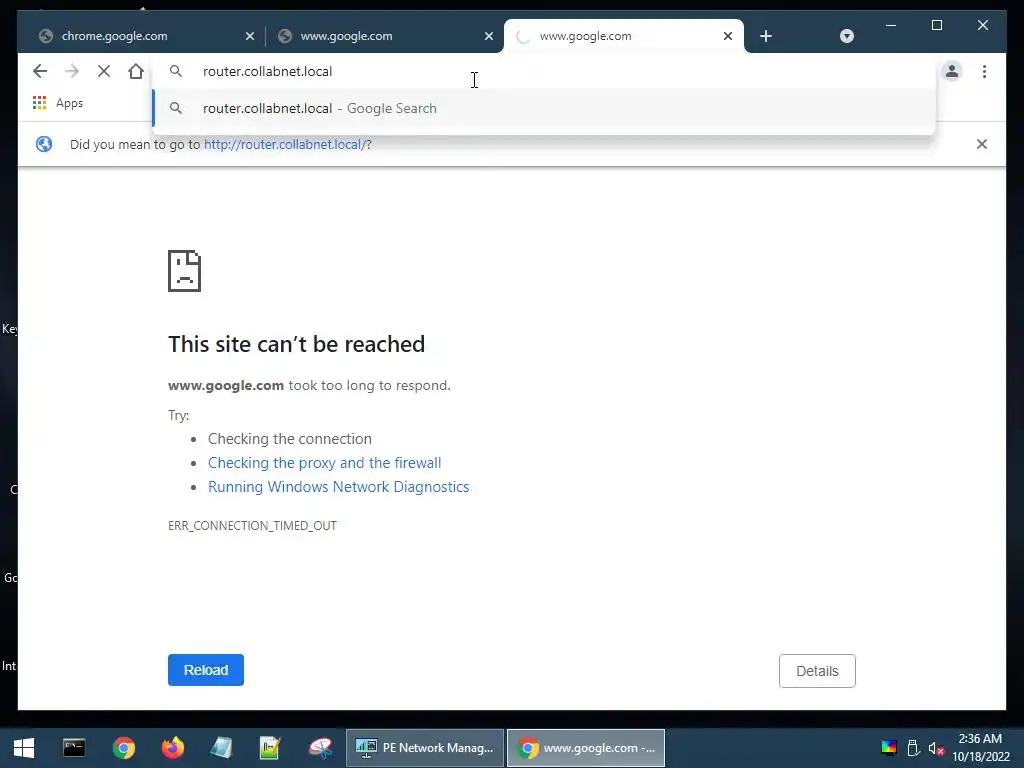Open the profile avatar menu
1024x768 pixels.
(x=952, y=71)
